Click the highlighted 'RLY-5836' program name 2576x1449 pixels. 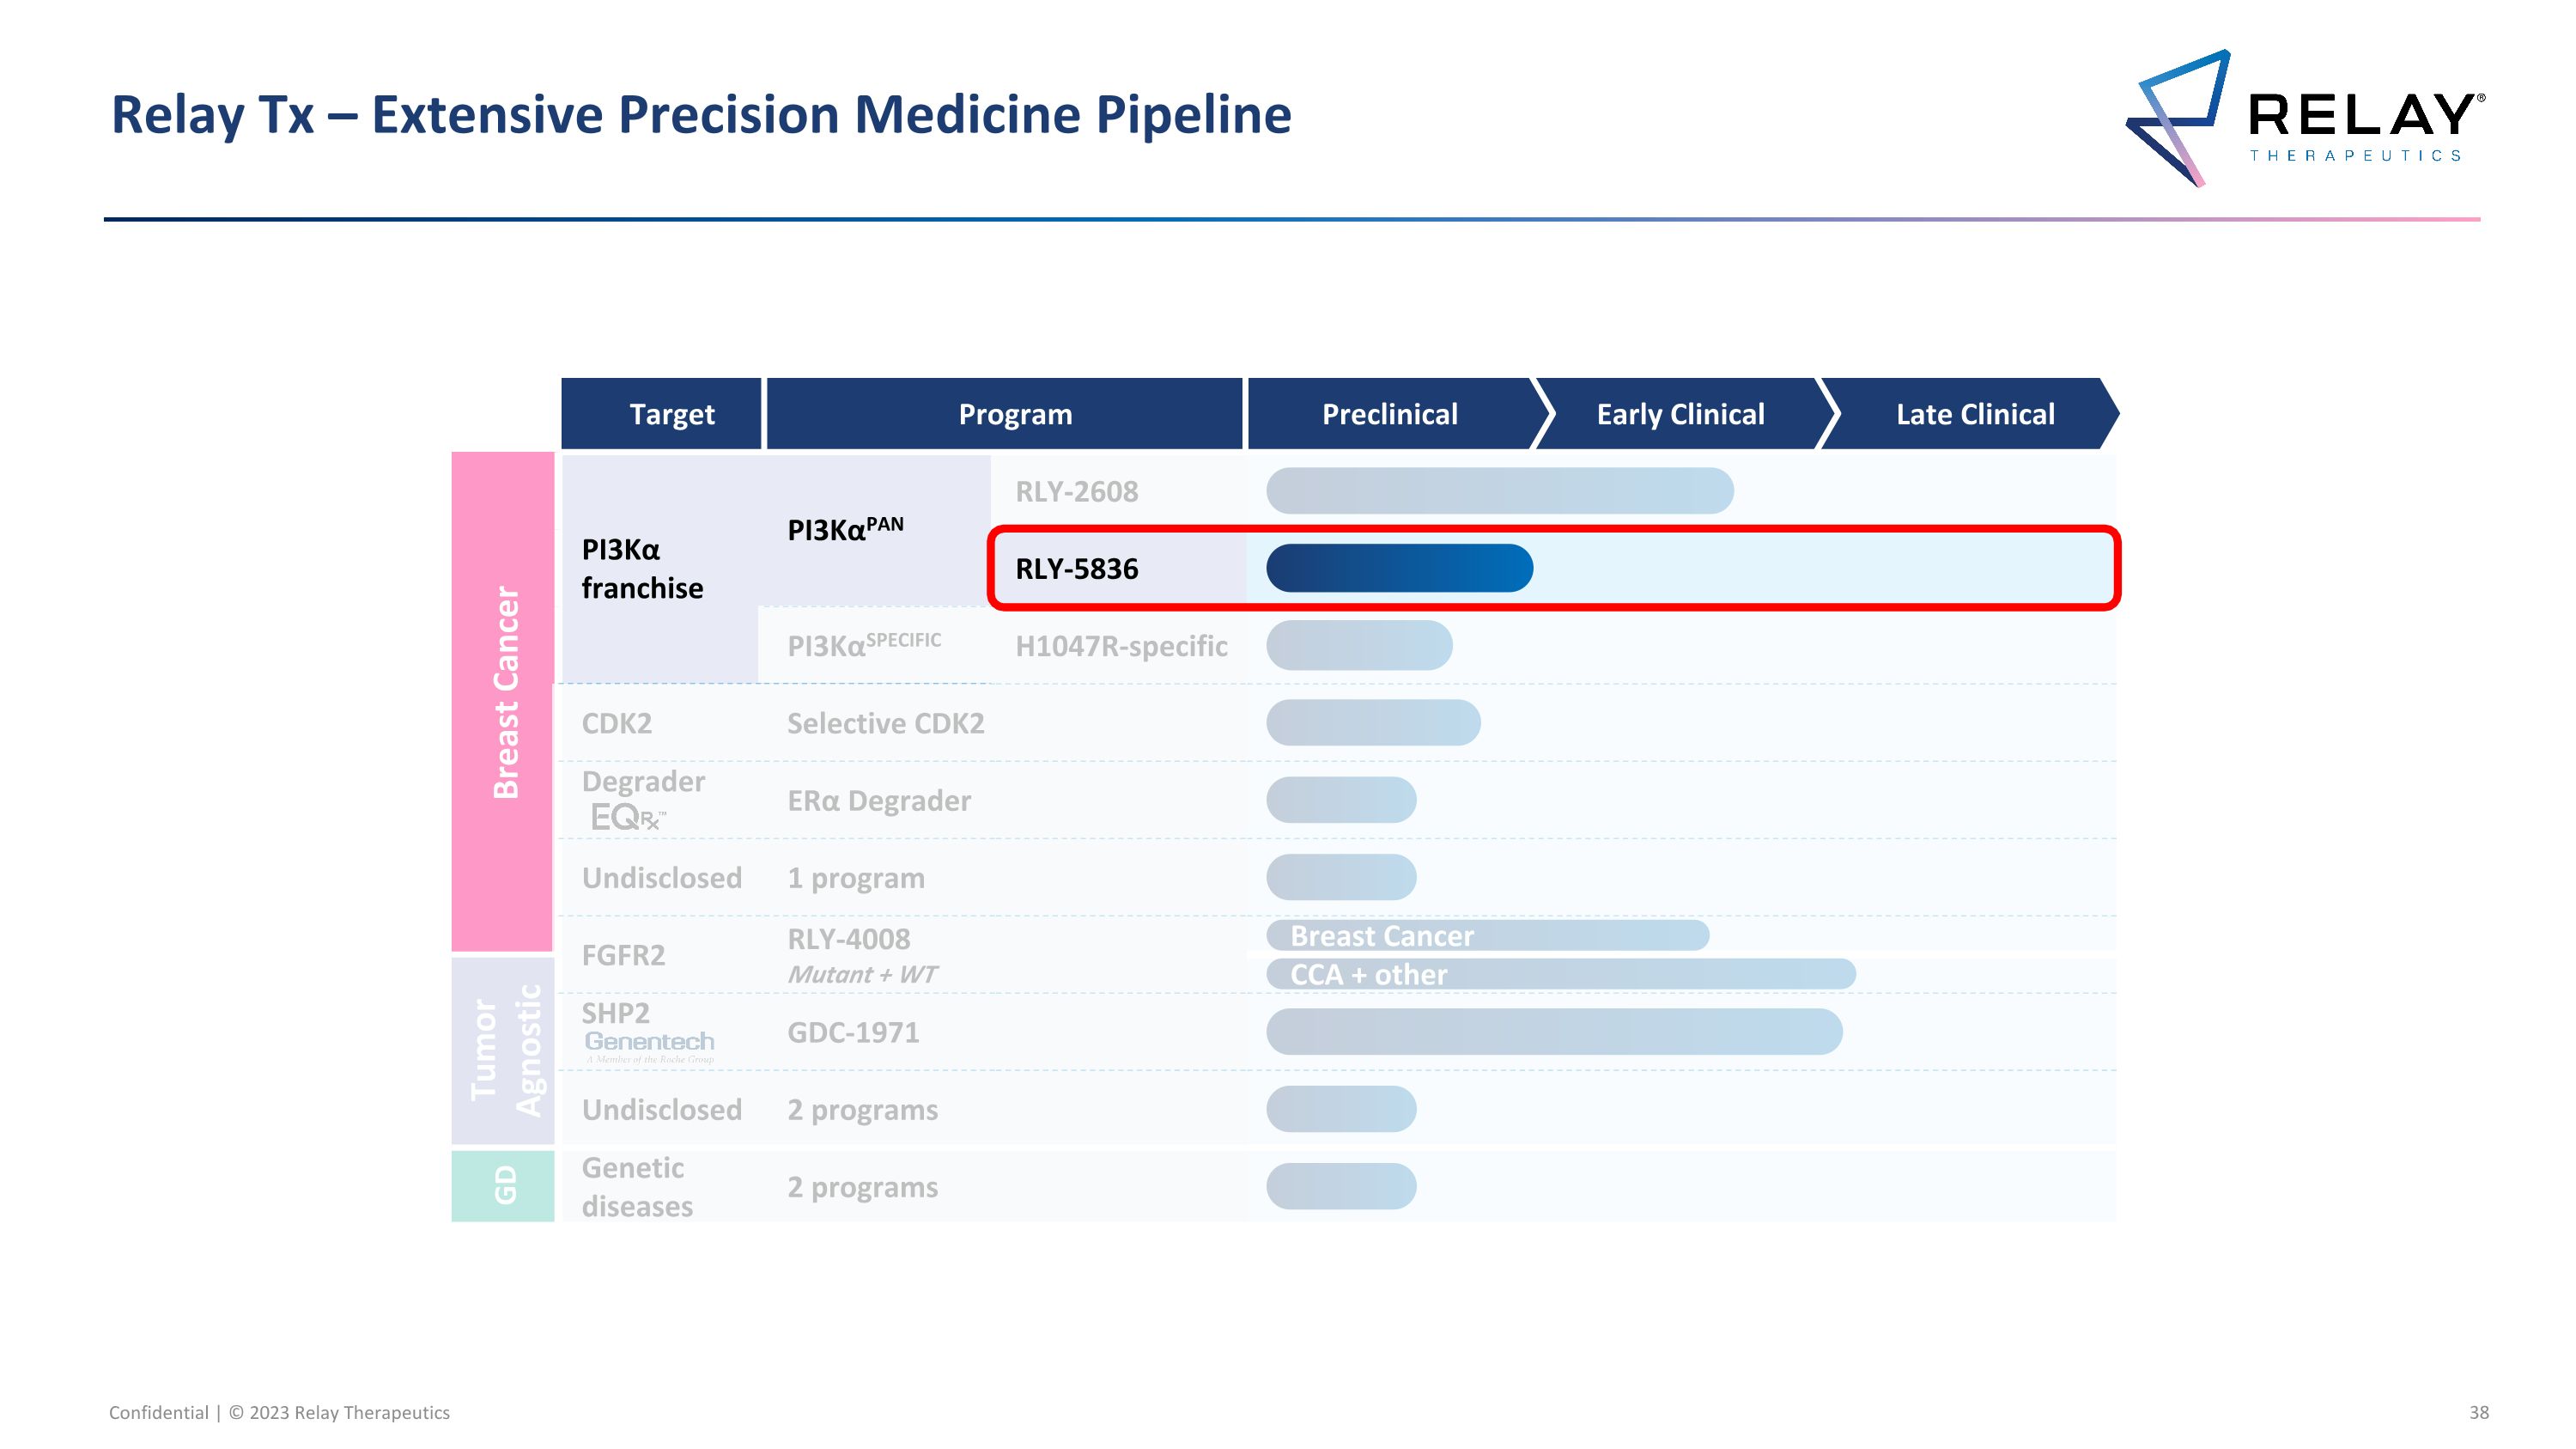click(x=1077, y=569)
